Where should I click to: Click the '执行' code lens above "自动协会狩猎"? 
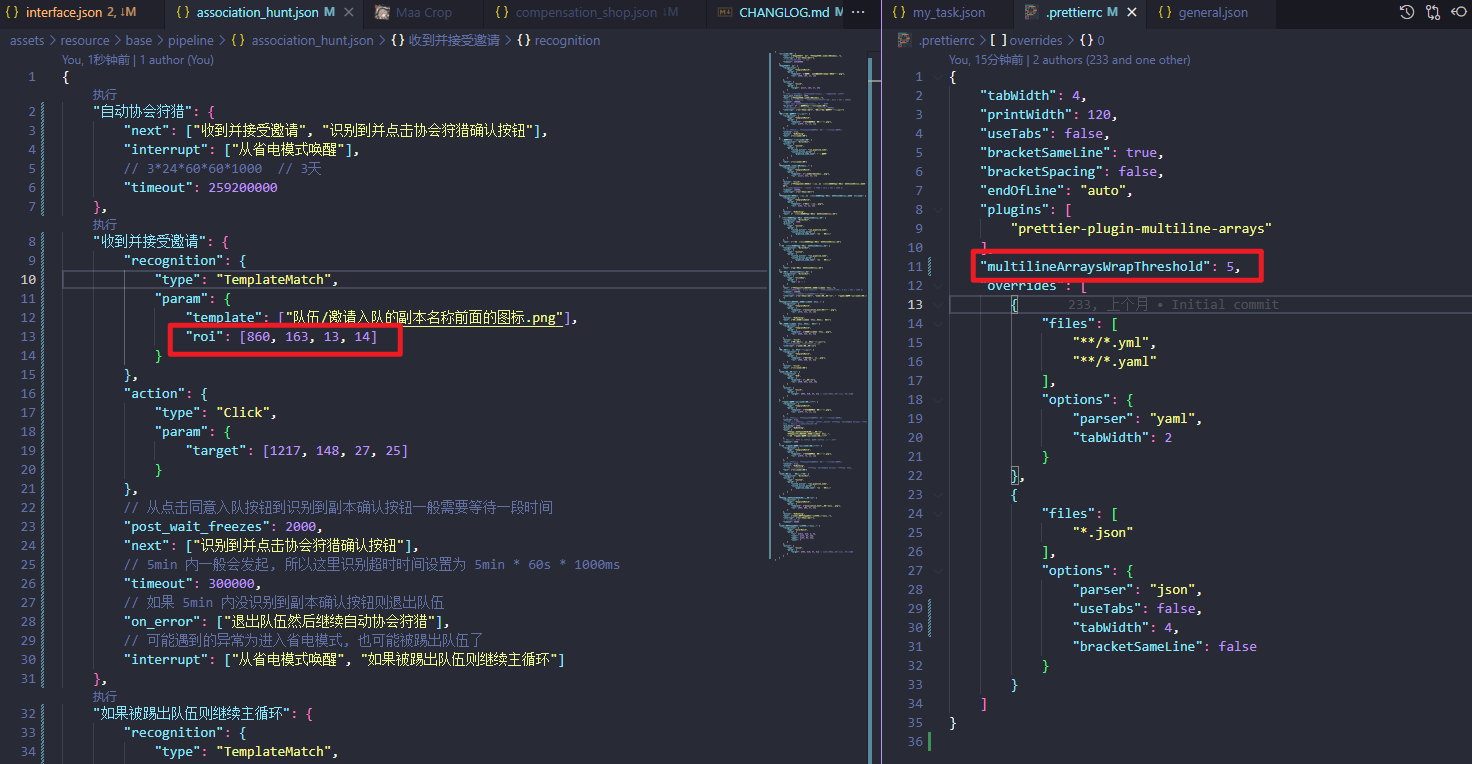tap(105, 94)
